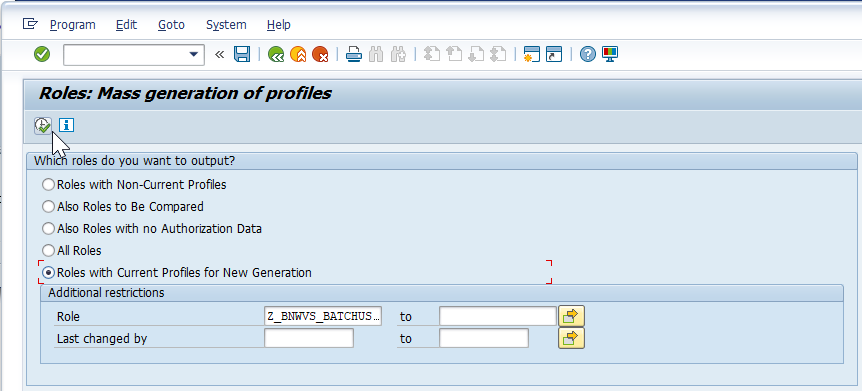Expand the command field dropdown arrow
This screenshot has height=391, width=862.
pyautogui.click(x=193, y=54)
